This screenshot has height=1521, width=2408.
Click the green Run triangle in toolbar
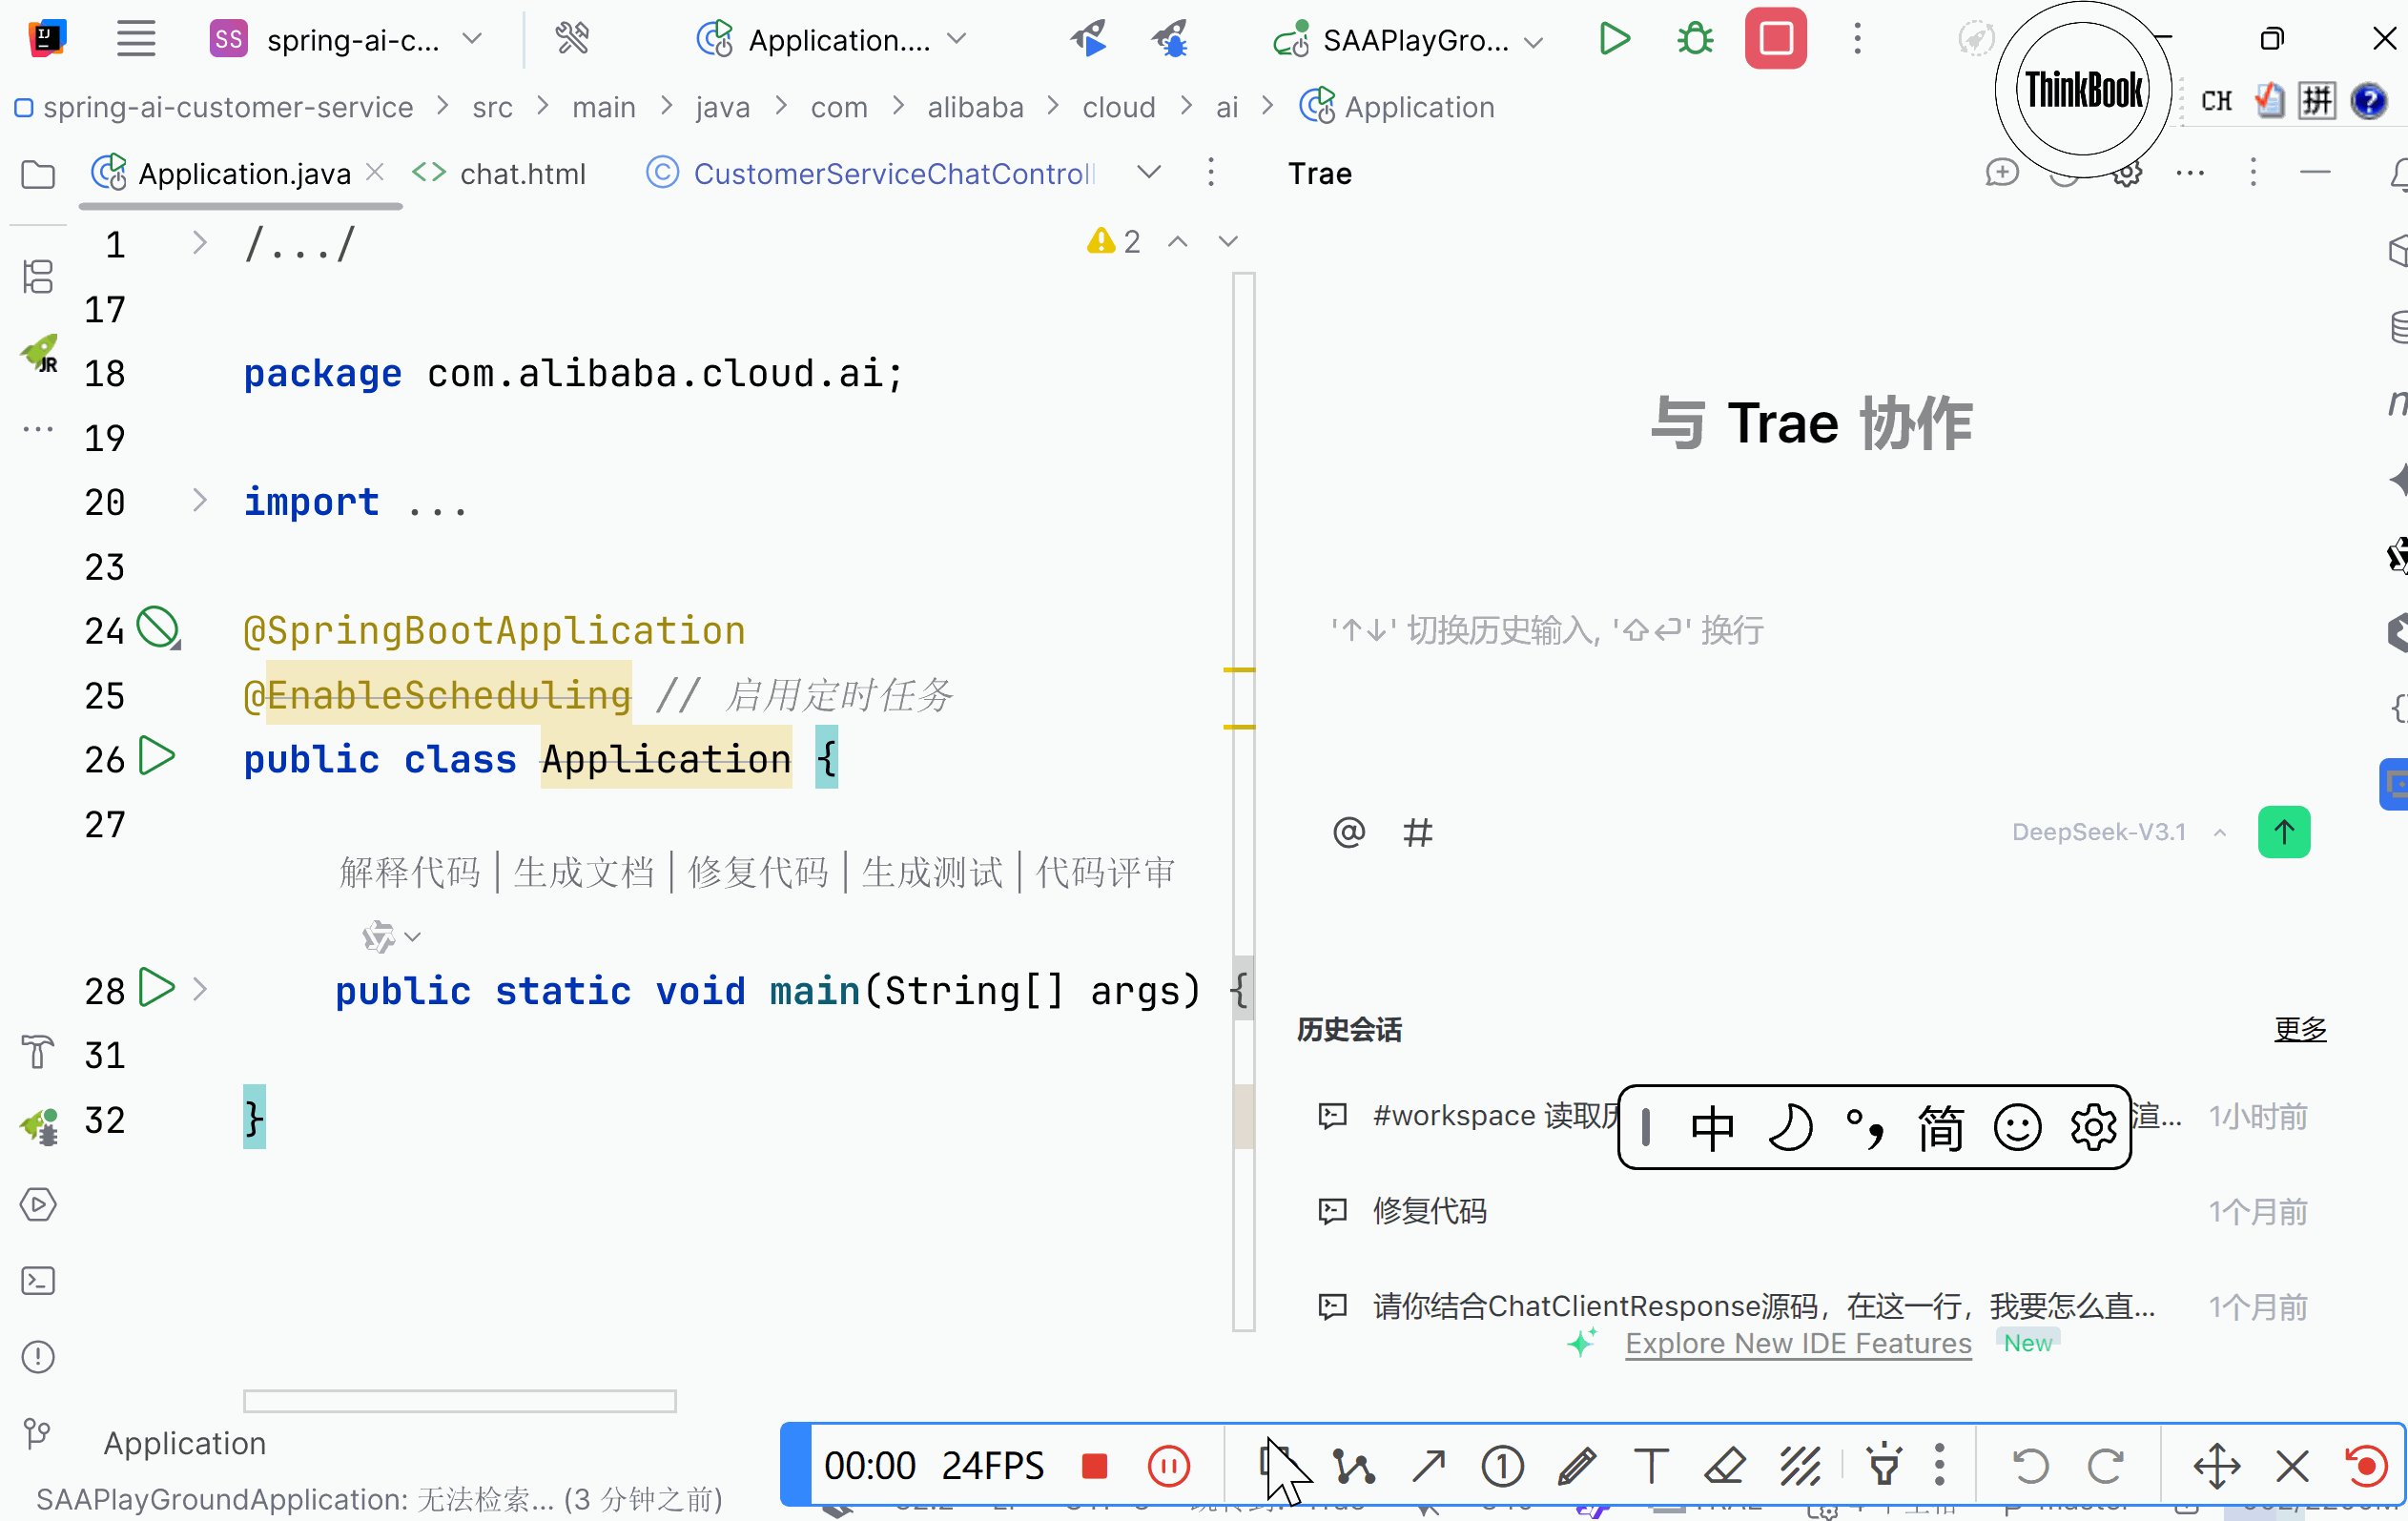pos(1614,39)
